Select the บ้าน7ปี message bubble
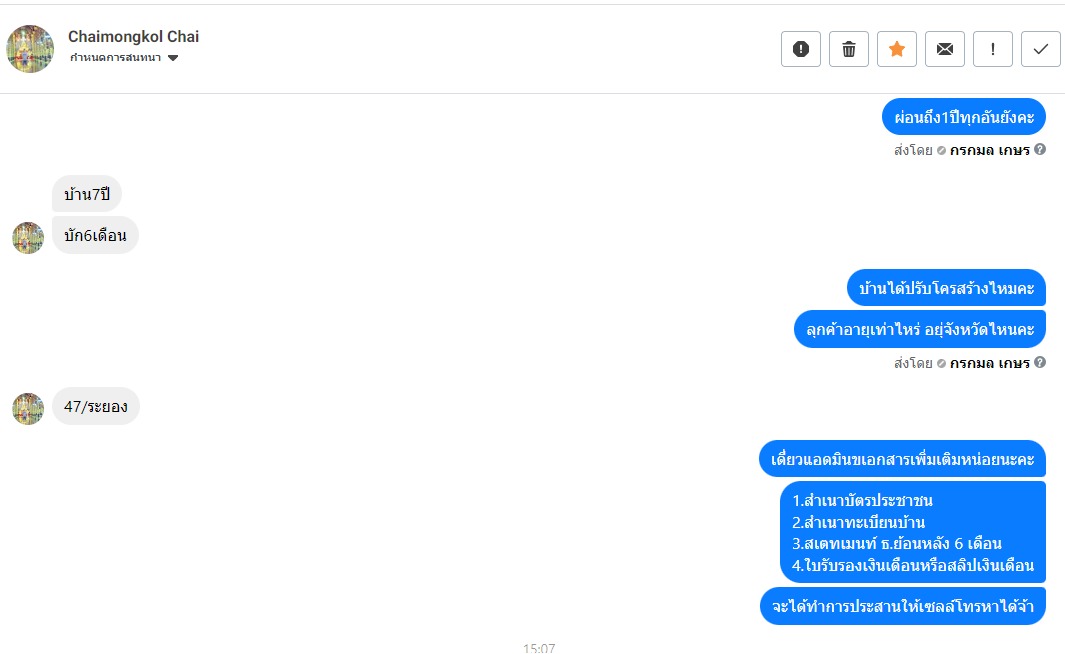Viewport: 1065px width, 654px height. 87,194
